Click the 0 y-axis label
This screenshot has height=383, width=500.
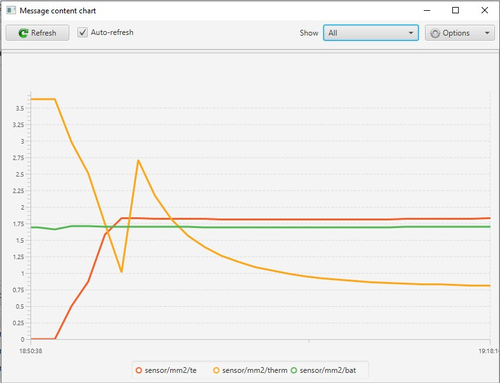point(22,339)
